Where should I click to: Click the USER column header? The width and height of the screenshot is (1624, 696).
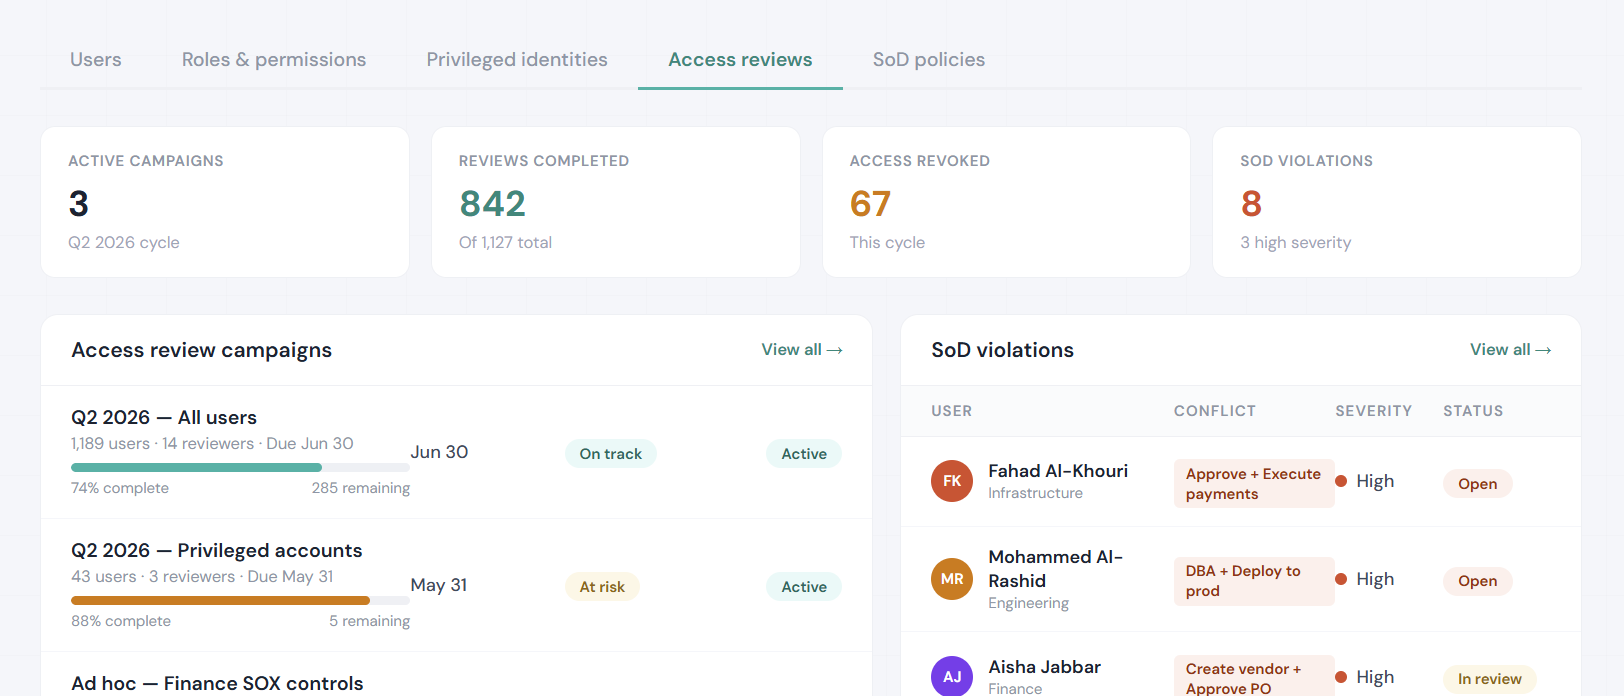tap(952, 411)
